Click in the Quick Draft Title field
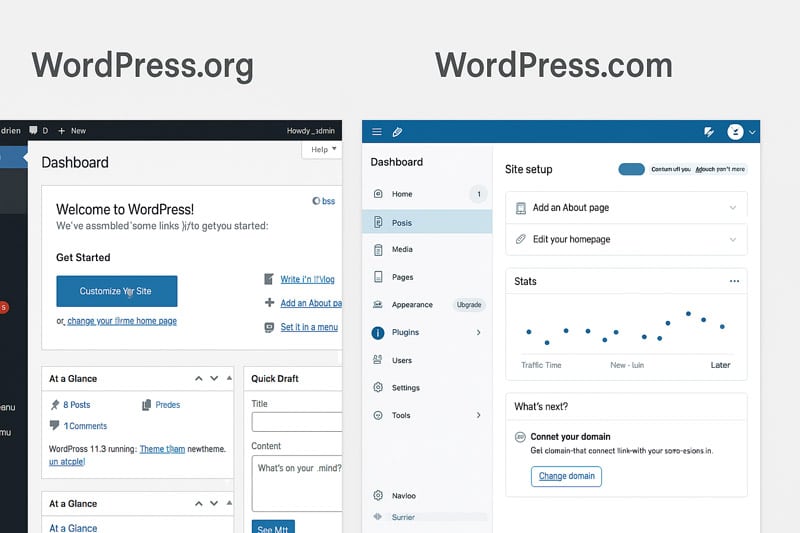 click(297, 422)
